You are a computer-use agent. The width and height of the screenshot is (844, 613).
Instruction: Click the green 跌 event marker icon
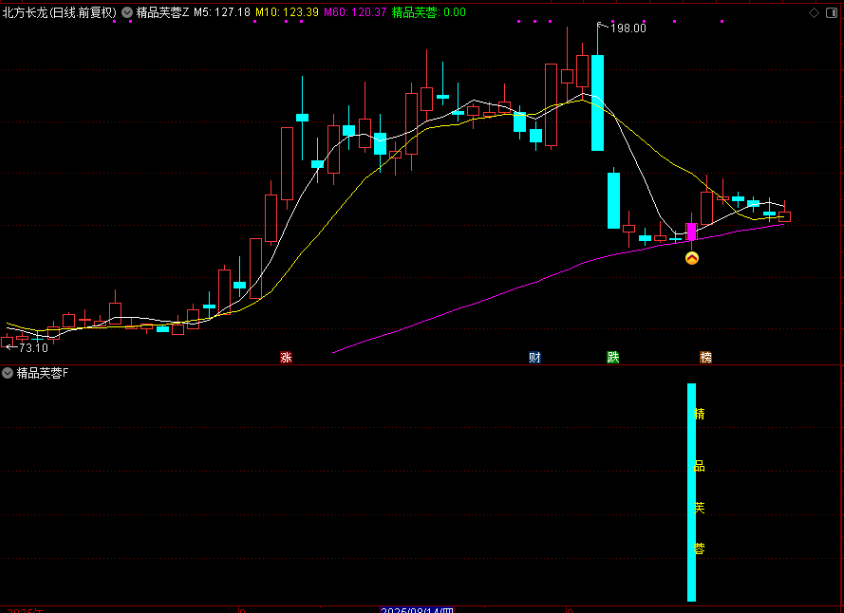(613, 357)
